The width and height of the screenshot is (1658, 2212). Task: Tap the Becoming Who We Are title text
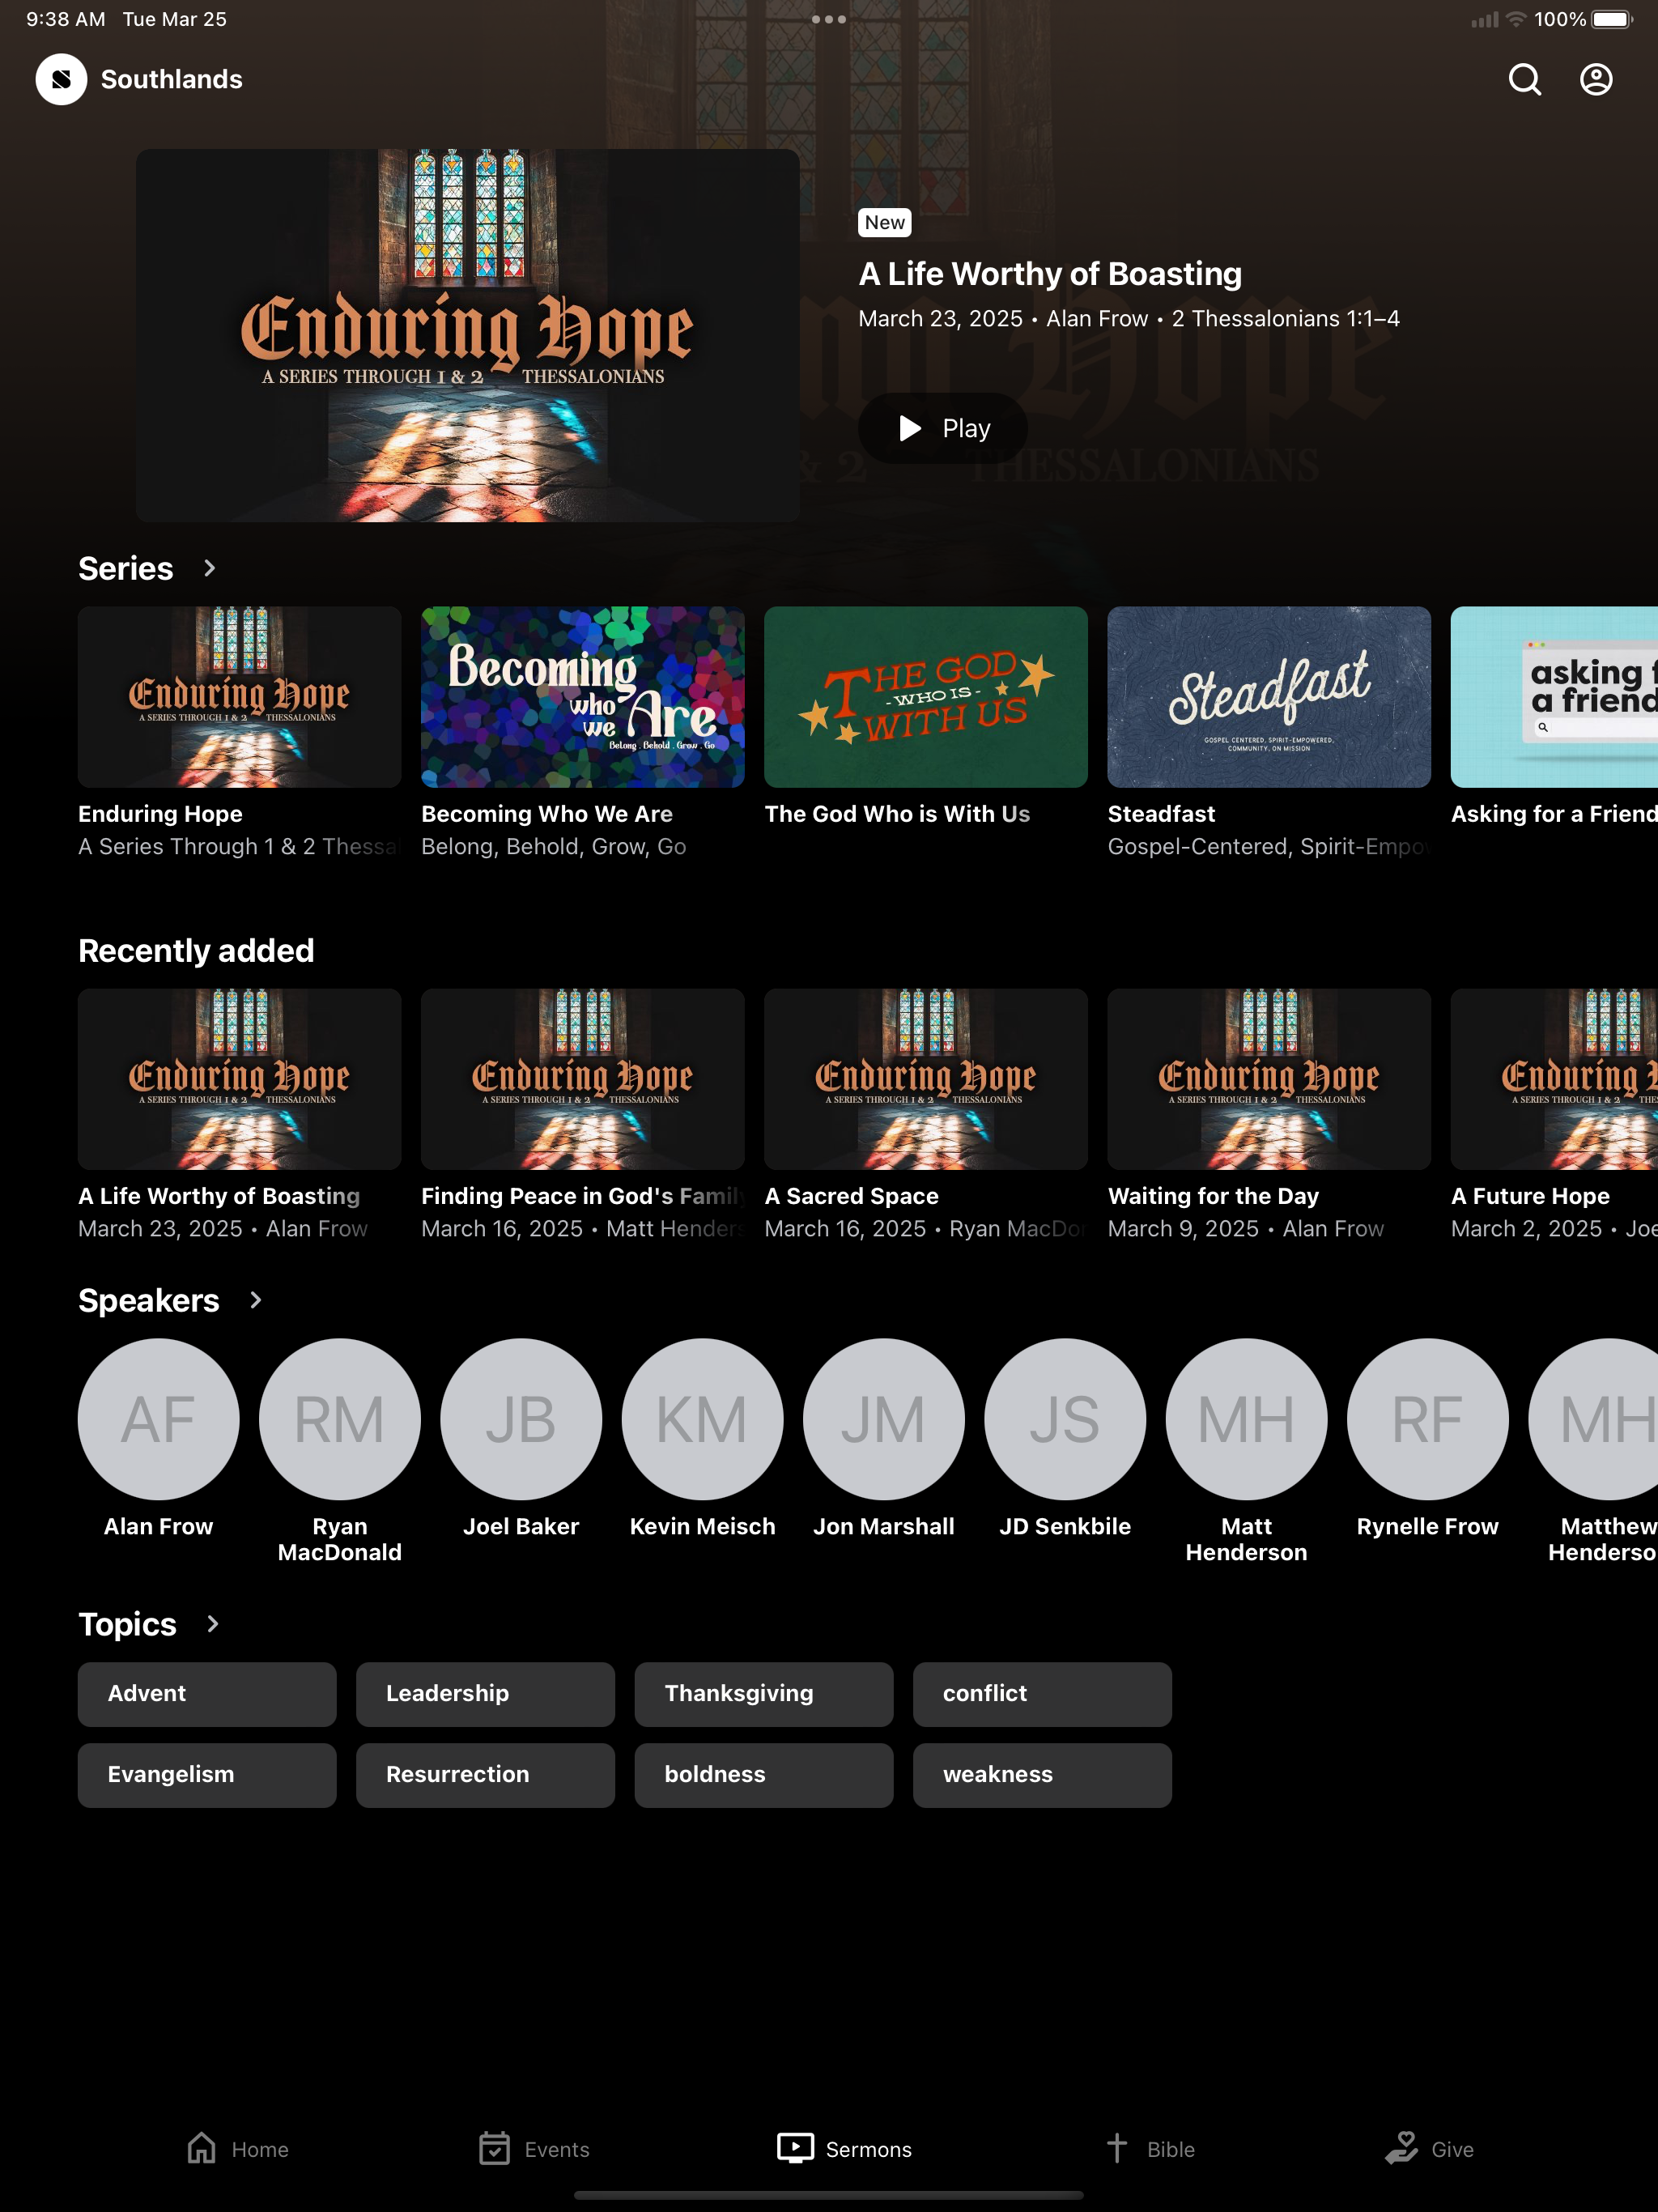point(547,814)
